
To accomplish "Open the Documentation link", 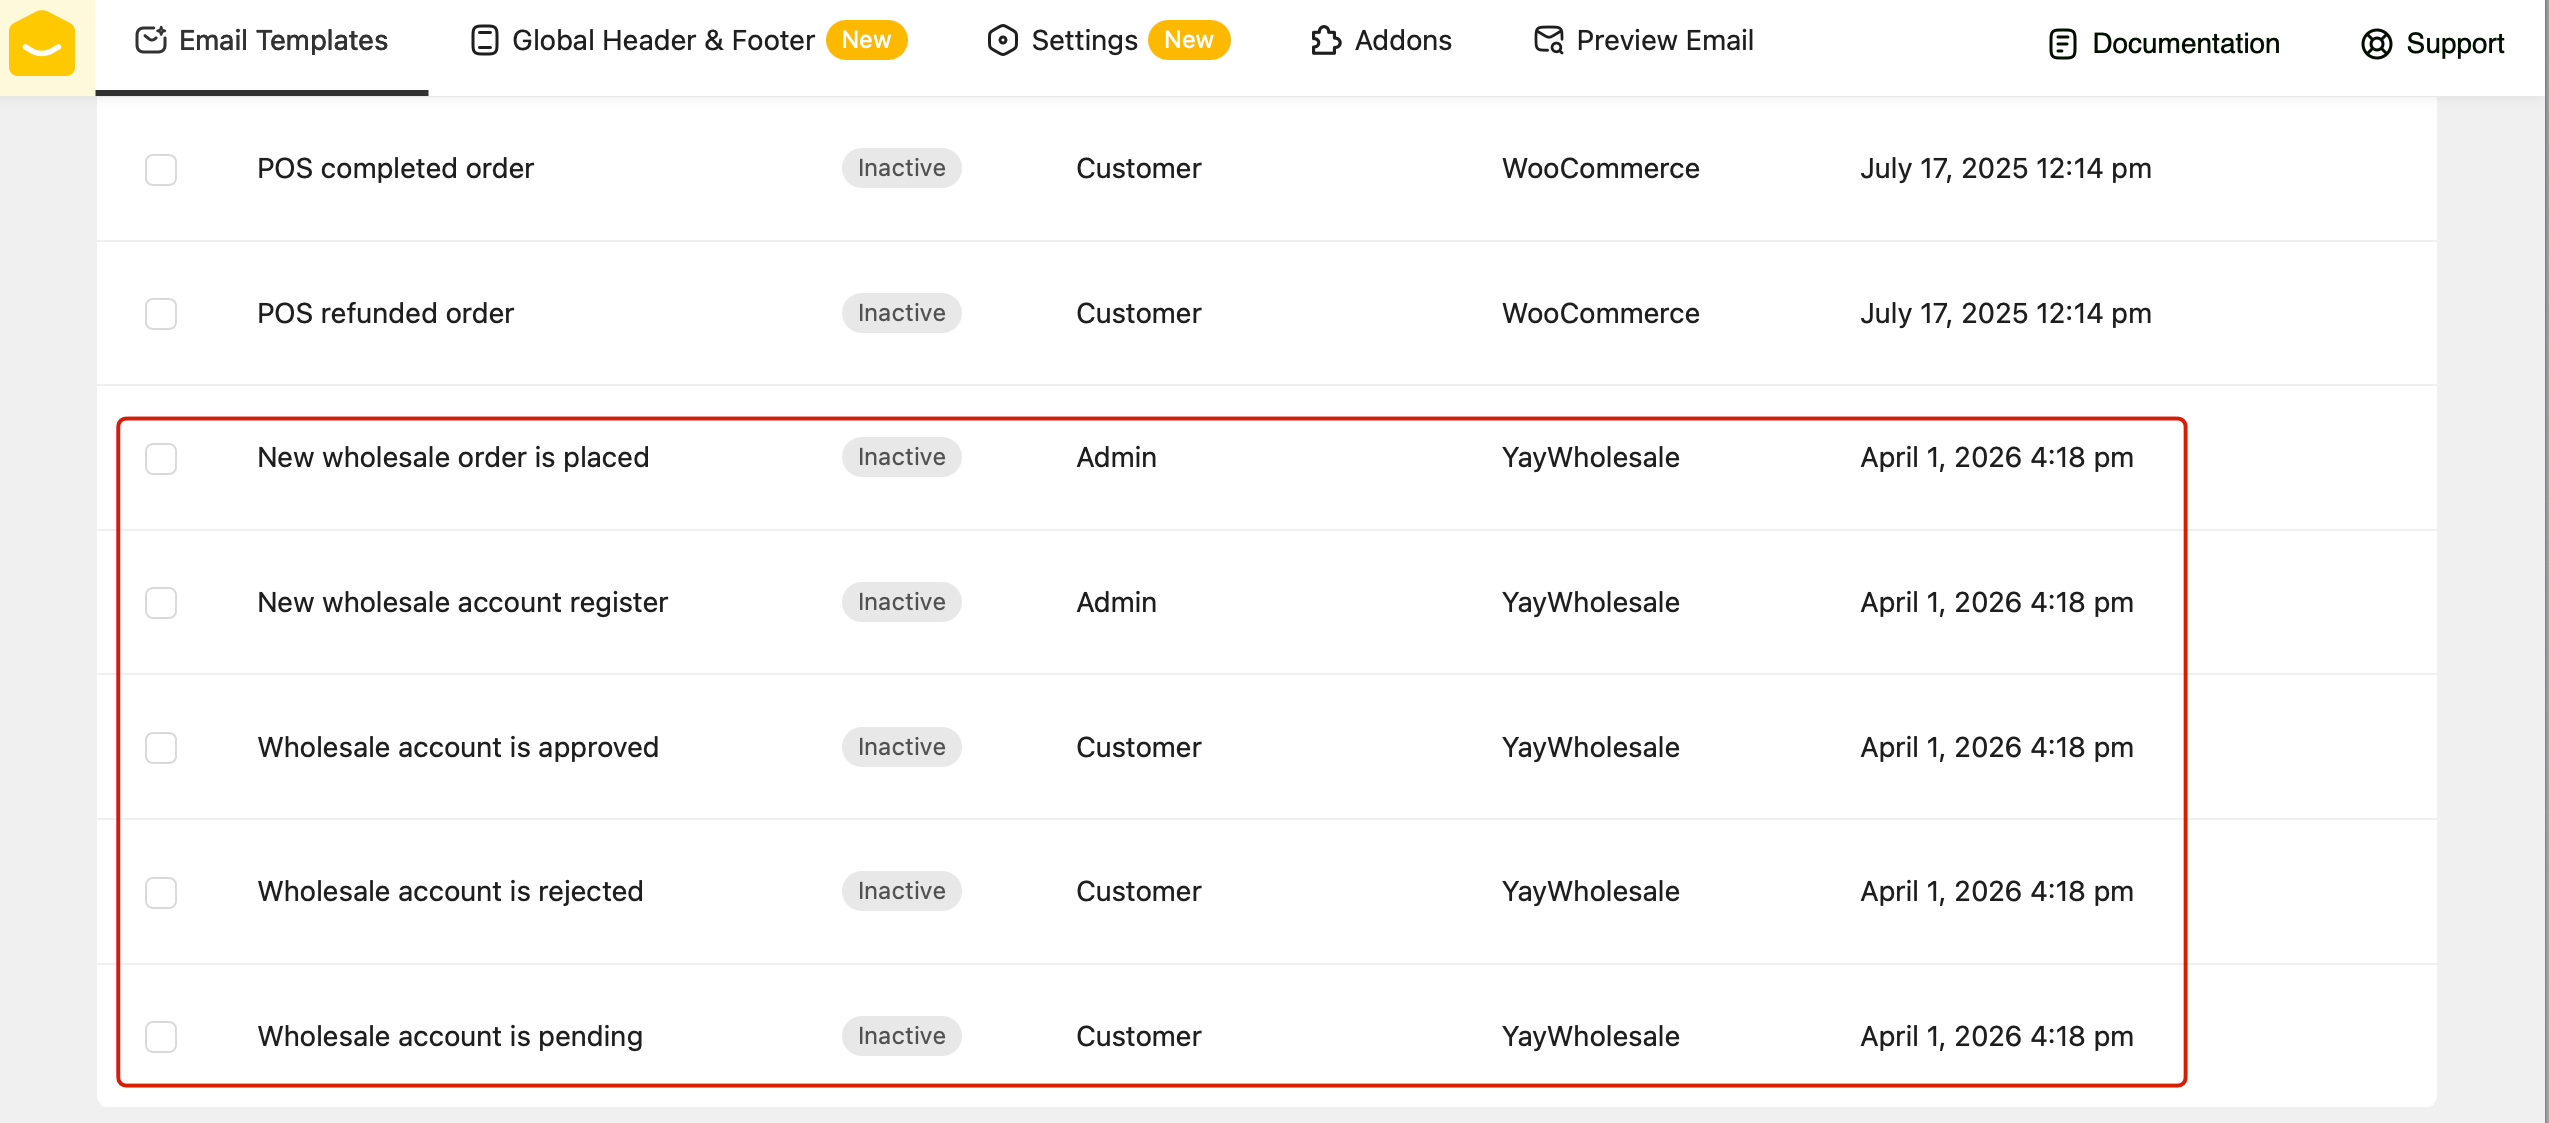I will click(2185, 44).
